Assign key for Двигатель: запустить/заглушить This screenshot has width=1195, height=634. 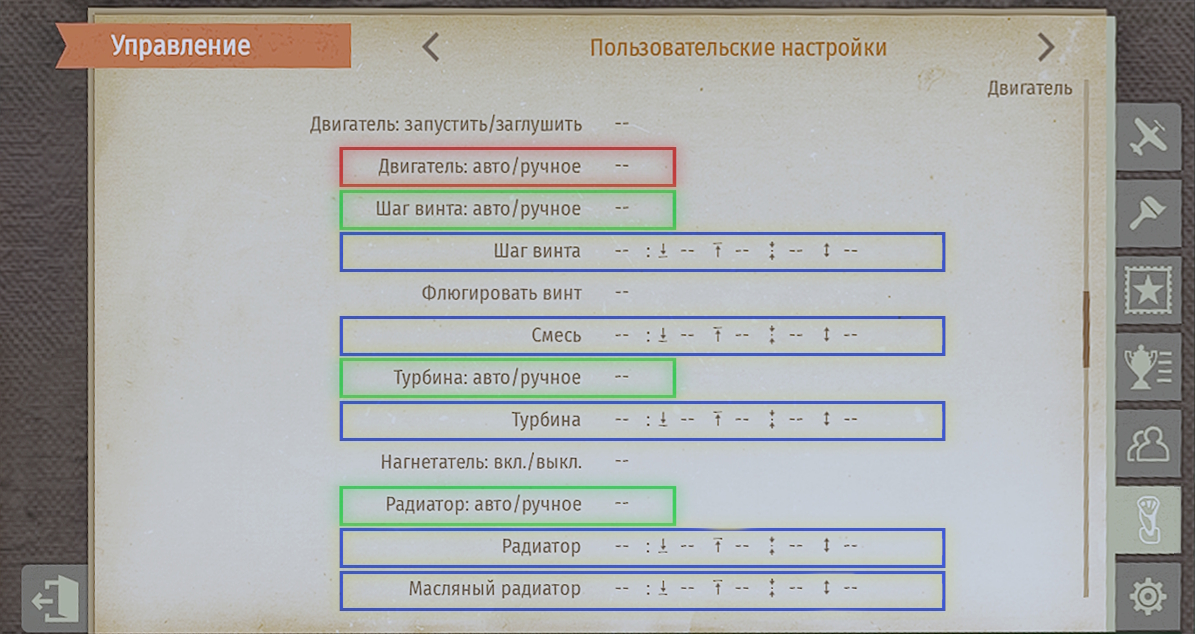coord(622,124)
